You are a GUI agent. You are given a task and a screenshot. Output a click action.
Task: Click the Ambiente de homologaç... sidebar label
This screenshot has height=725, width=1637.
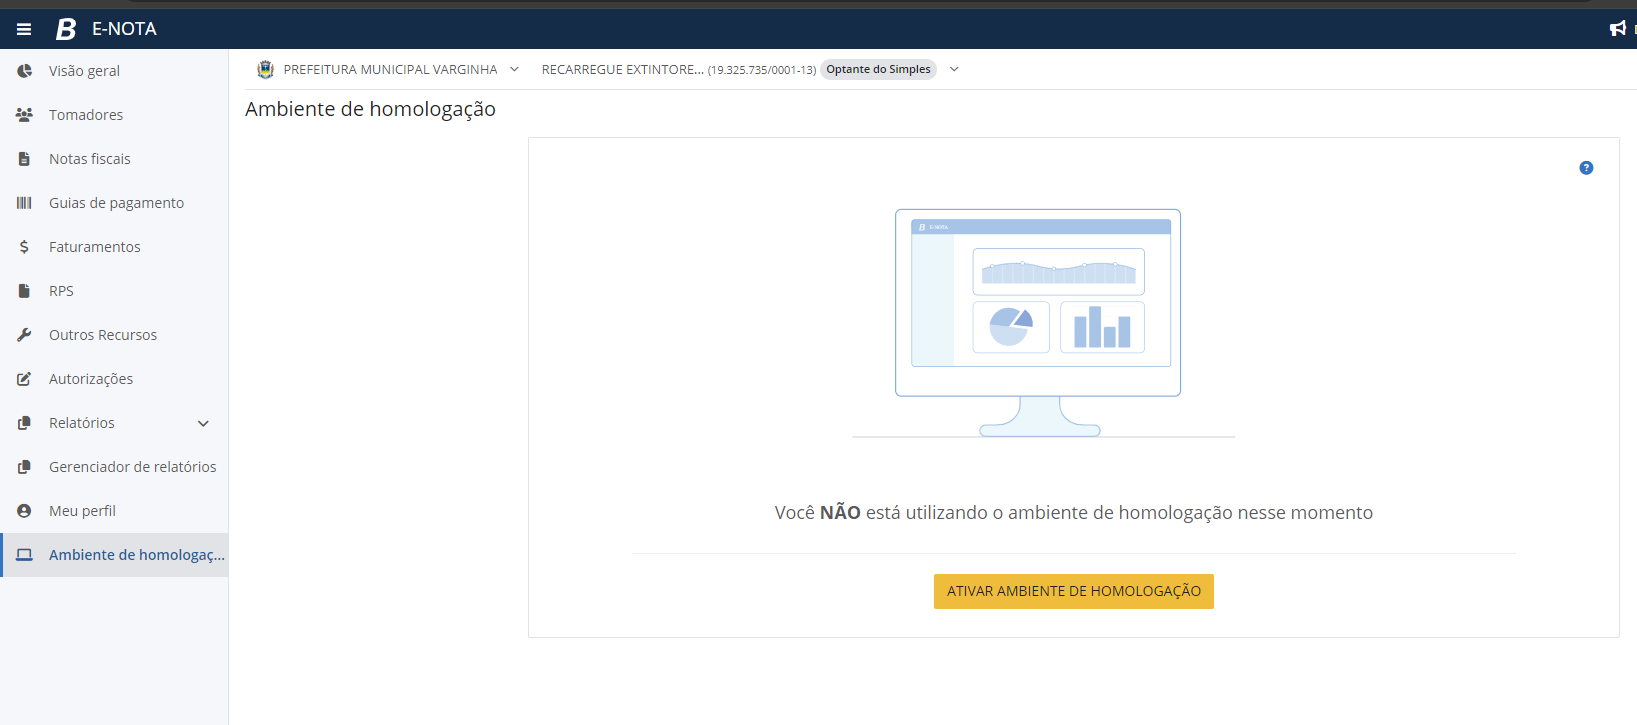click(137, 555)
